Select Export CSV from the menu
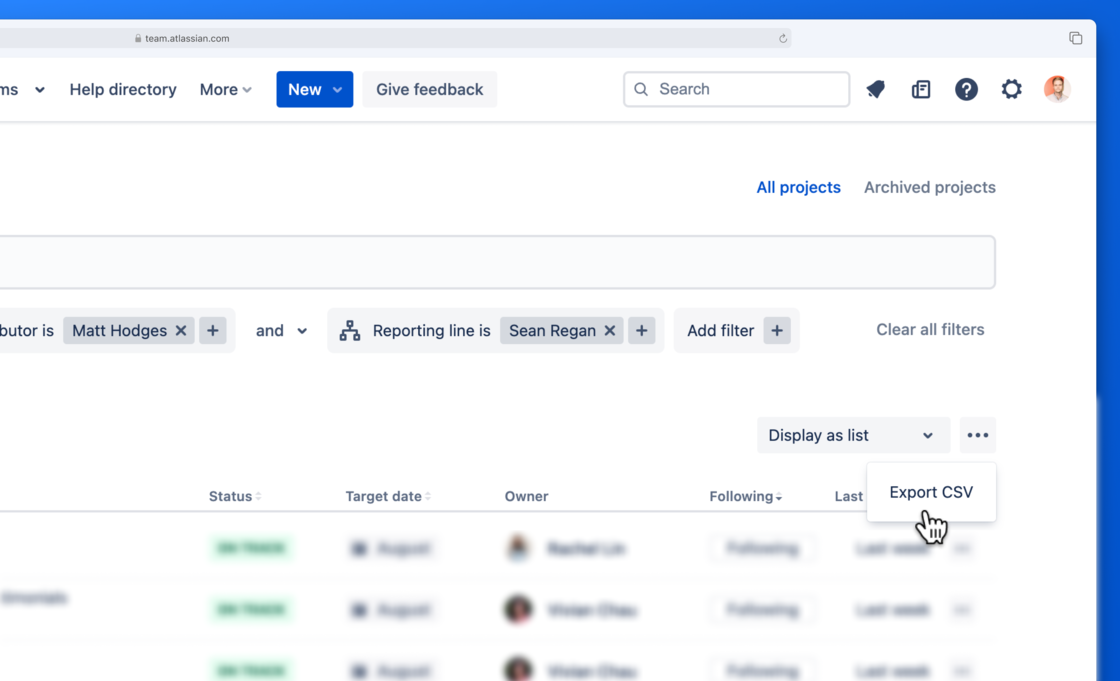The height and width of the screenshot is (681, 1120). 930,491
